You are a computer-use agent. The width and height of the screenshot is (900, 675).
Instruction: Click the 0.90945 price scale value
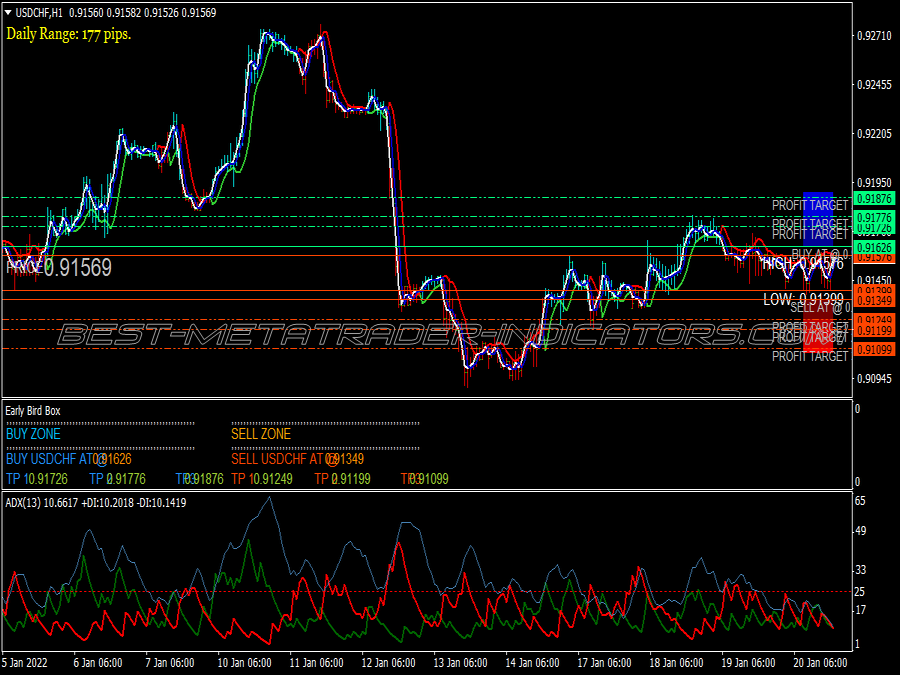click(x=875, y=379)
